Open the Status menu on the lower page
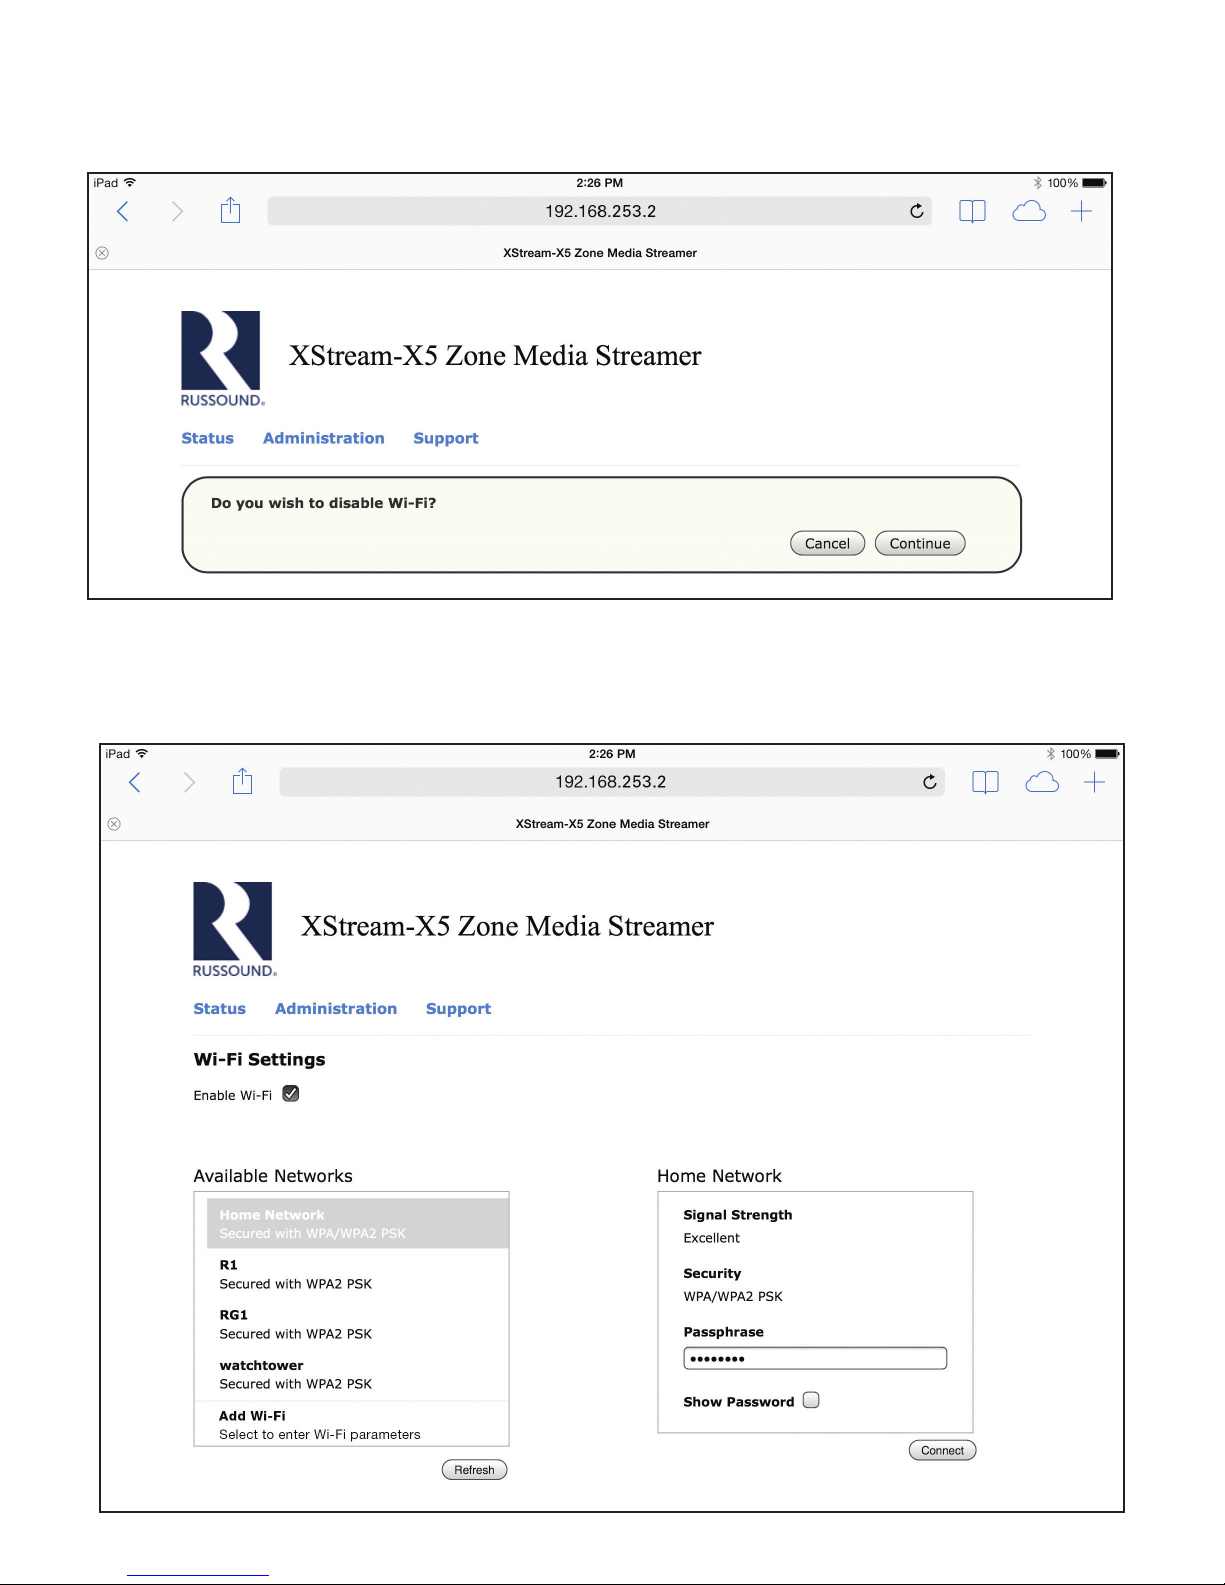The image size is (1225, 1585). click(x=219, y=1008)
